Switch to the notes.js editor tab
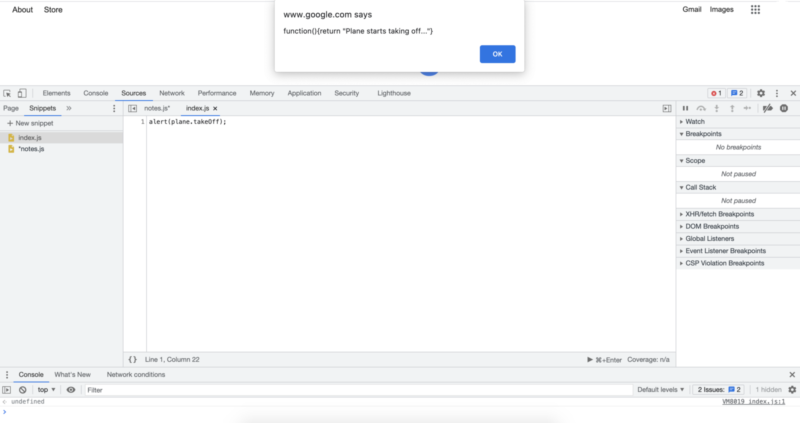This screenshot has height=423, width=800. (157, 108)
